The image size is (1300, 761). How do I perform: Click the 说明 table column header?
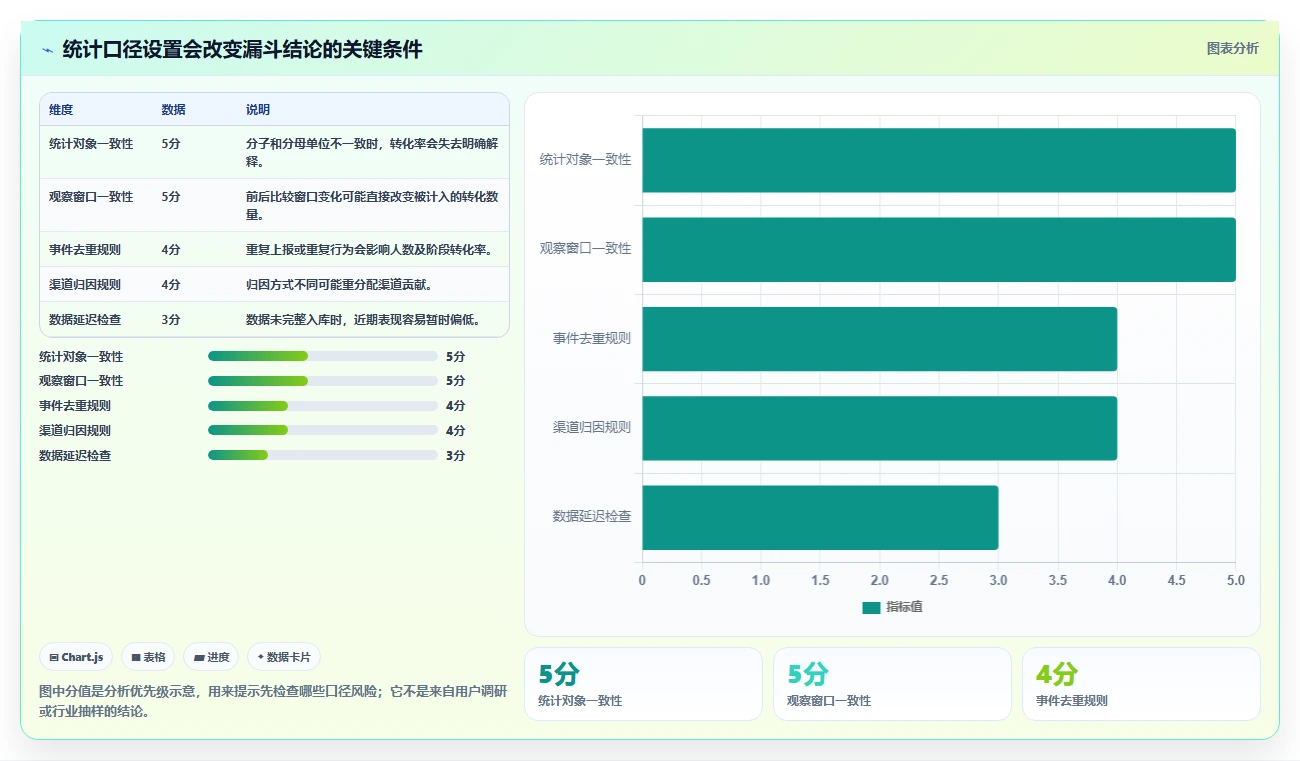point(258,110)
